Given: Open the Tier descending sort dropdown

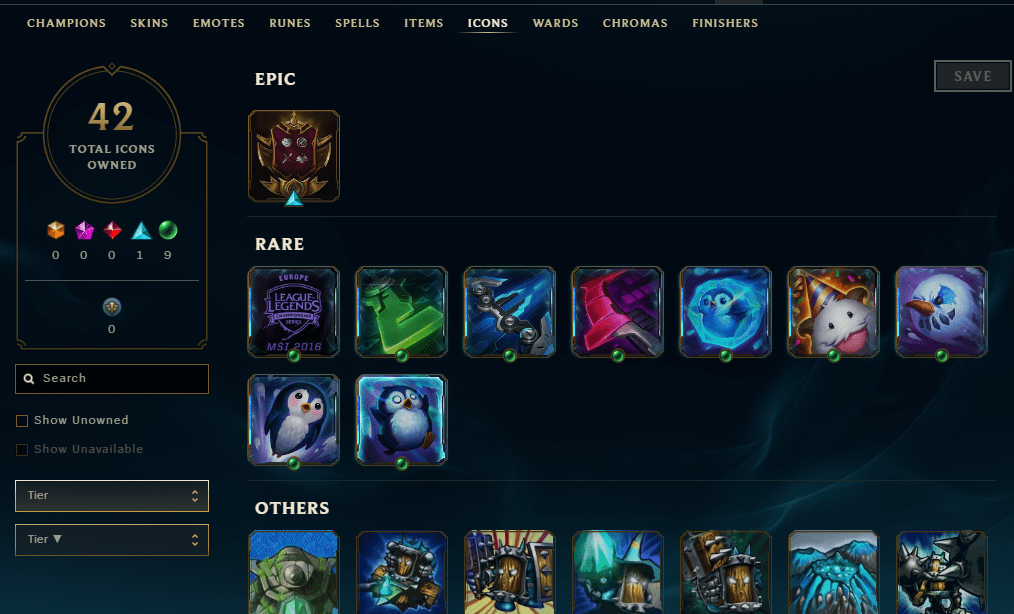Looking at the screenshot, I should coord(112,540).
